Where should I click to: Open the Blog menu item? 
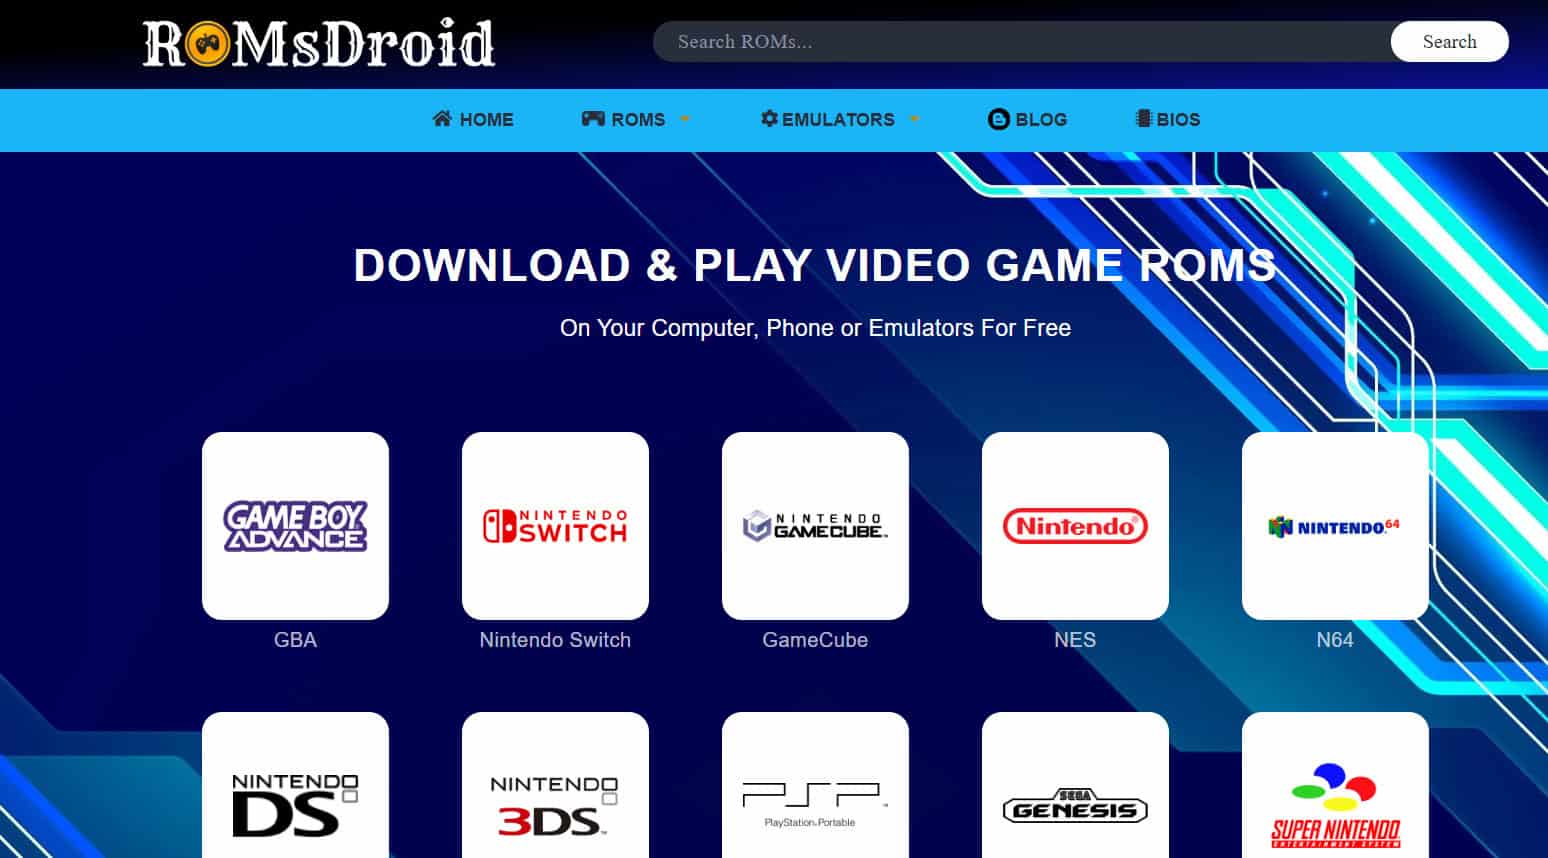click(x=1027, y=120)
